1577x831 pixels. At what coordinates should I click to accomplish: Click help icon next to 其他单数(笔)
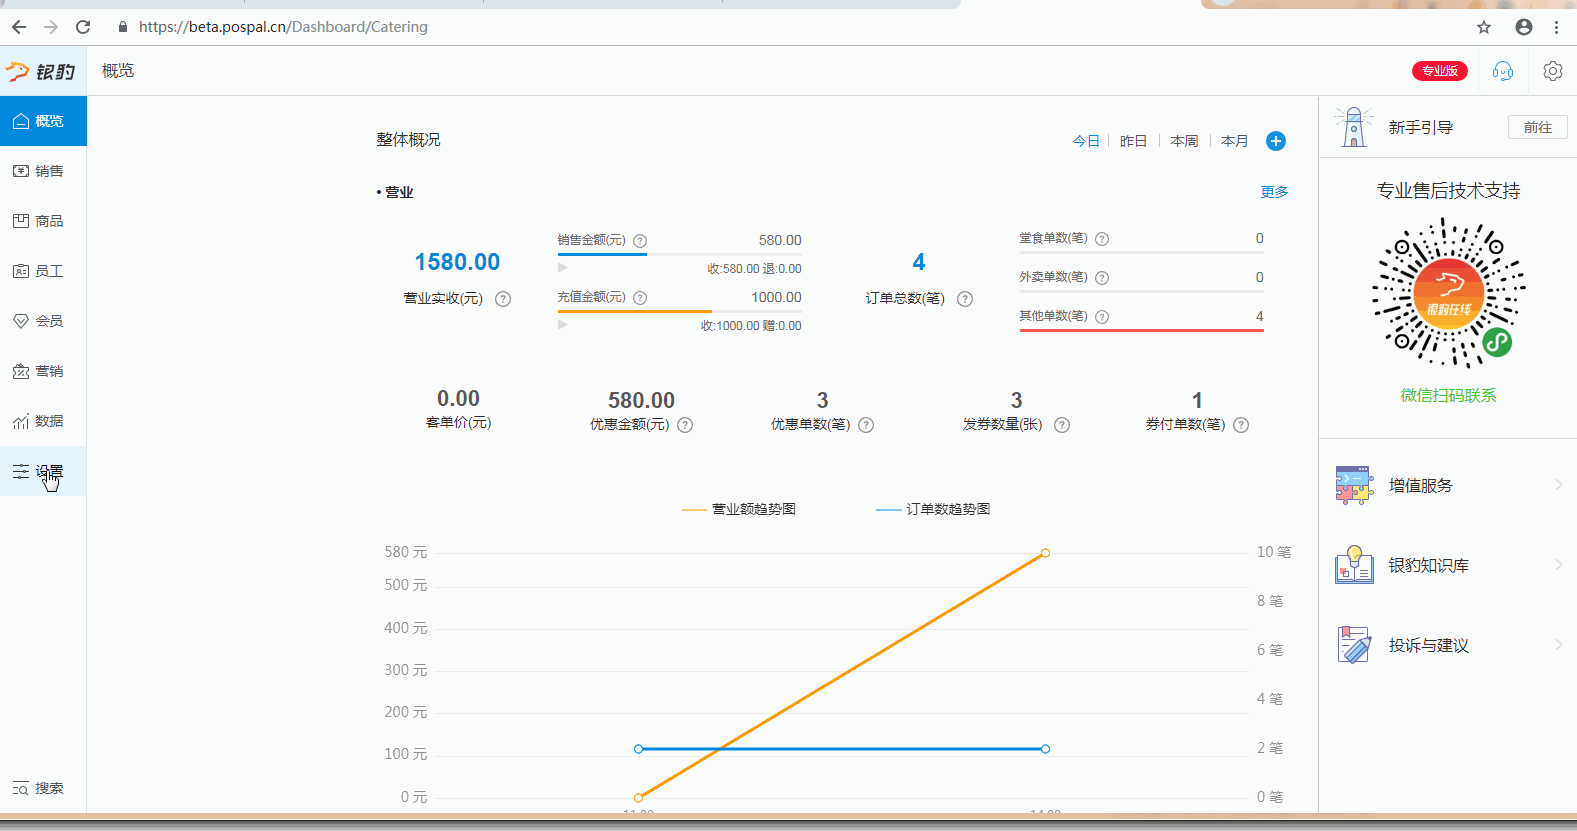coord(1102,317)
